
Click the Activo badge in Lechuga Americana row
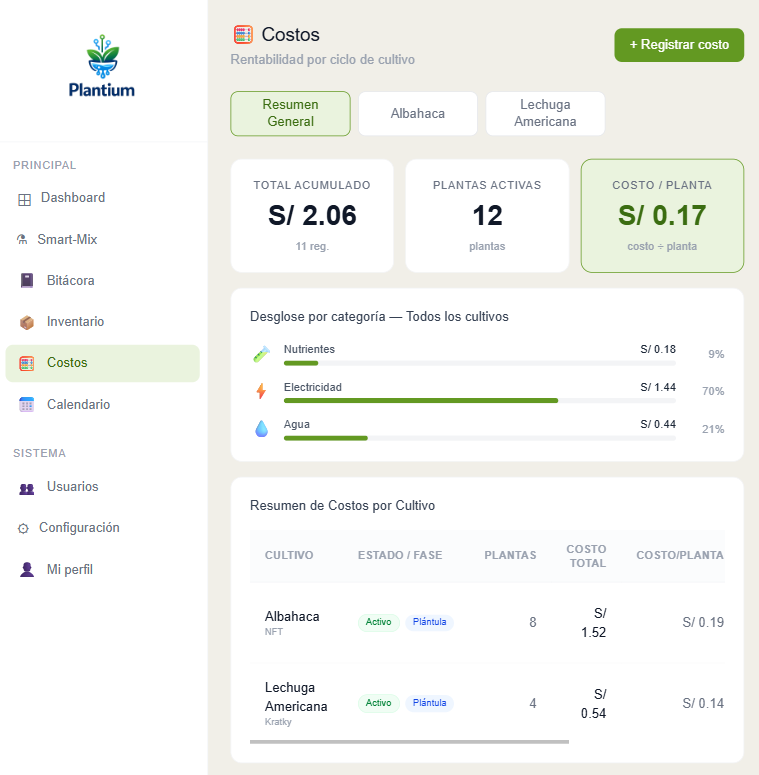379,703
